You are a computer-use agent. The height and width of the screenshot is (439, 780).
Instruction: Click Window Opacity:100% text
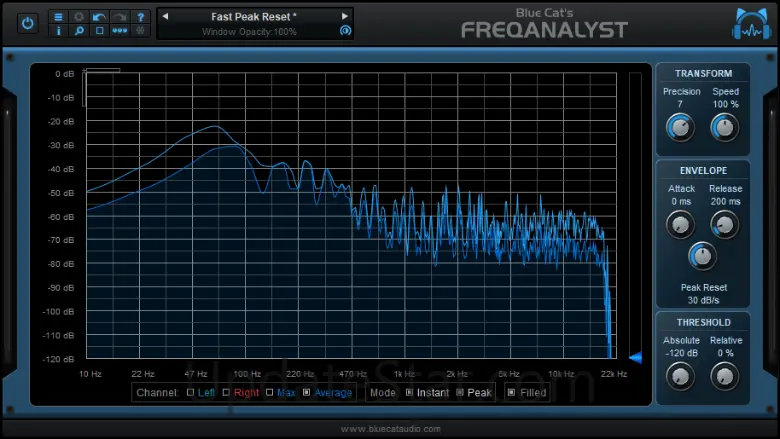click(249, 32)
